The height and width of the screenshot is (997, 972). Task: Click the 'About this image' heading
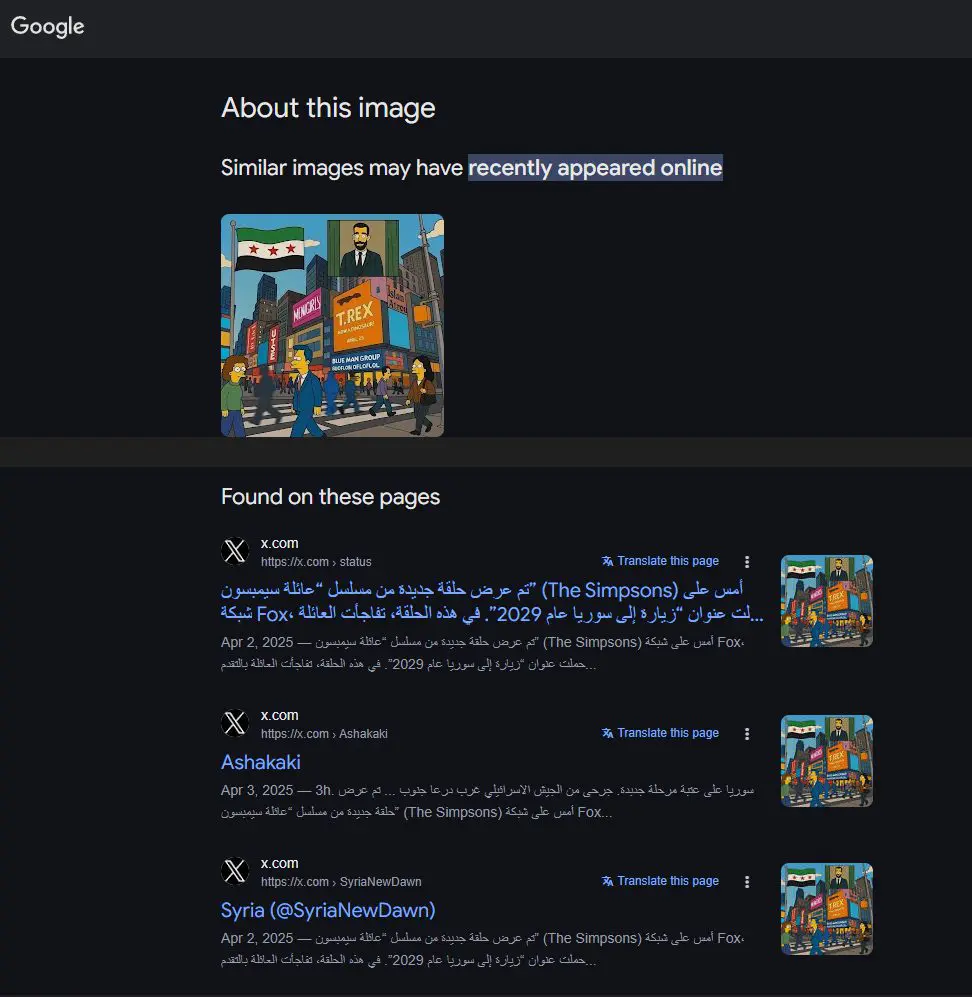click(x=328, y=108)
